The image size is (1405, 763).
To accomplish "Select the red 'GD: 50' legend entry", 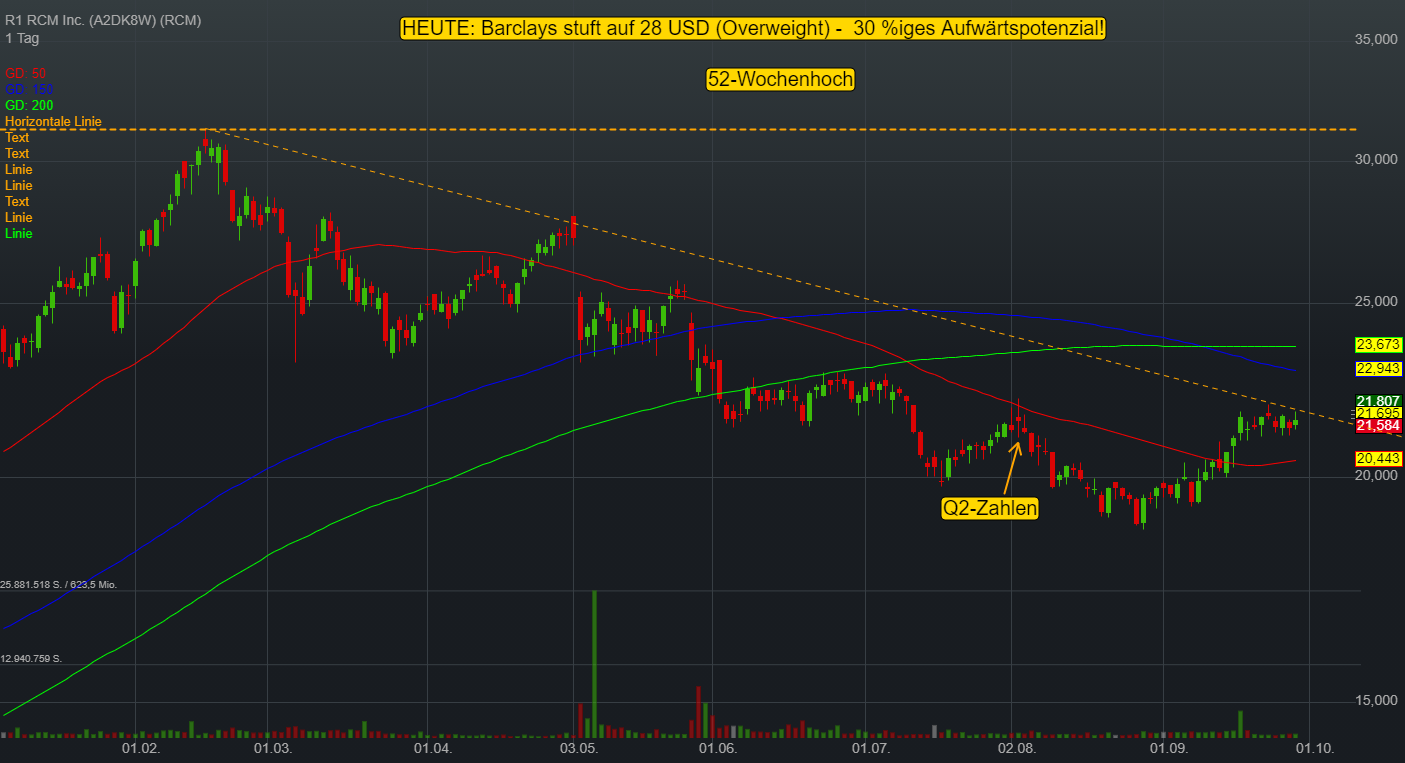I will (x=25, y=73).
